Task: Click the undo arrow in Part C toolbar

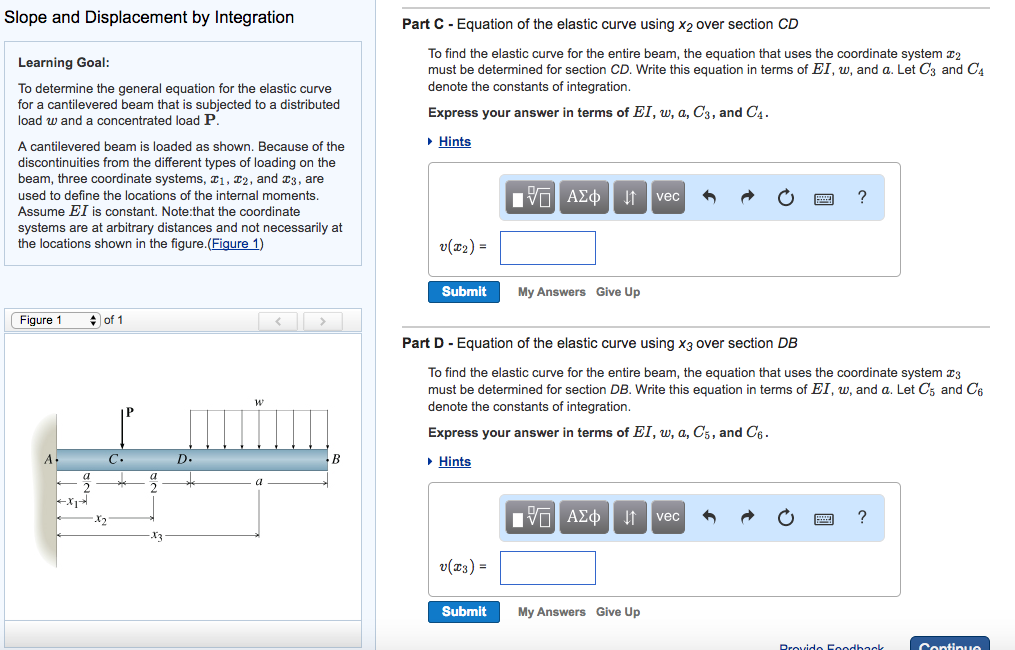Action: pyautogui.click(x=712, y=197)
